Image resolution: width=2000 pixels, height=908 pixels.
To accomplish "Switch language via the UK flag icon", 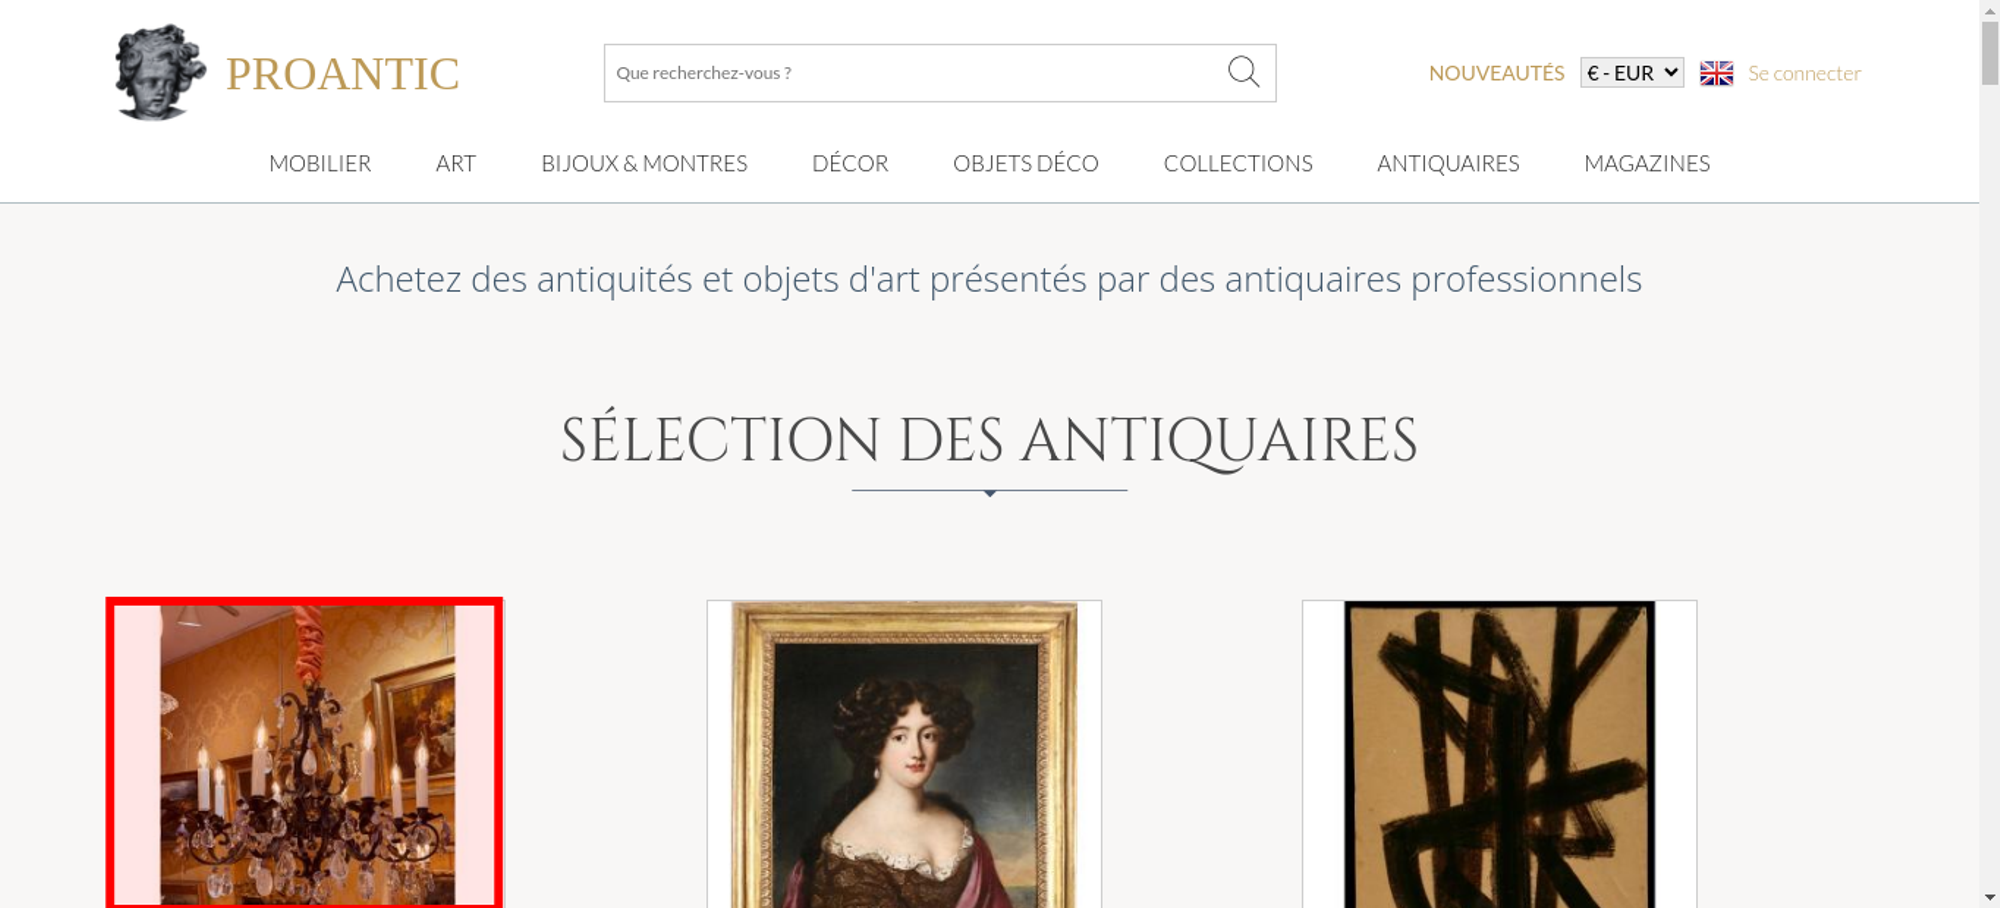I will coord(1716,73).
